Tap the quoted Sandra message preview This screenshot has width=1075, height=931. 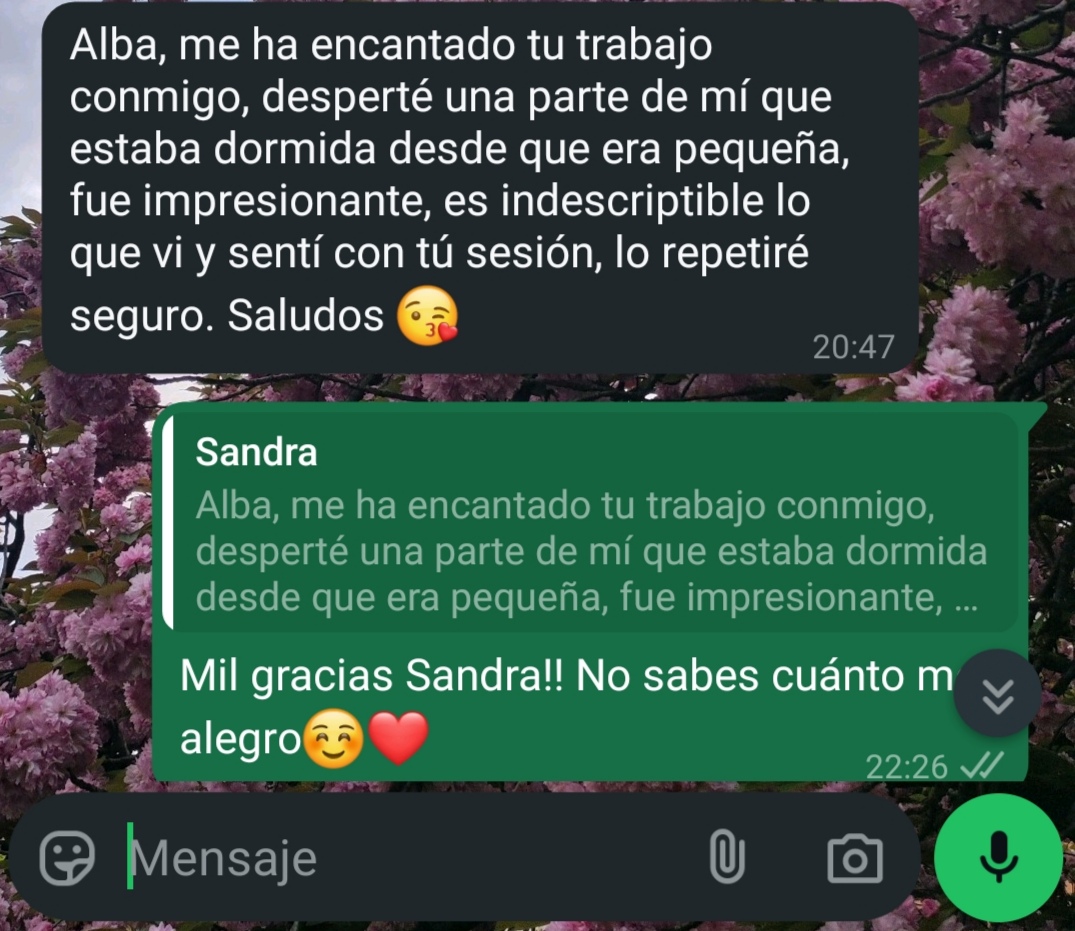(x=590, y=522)
